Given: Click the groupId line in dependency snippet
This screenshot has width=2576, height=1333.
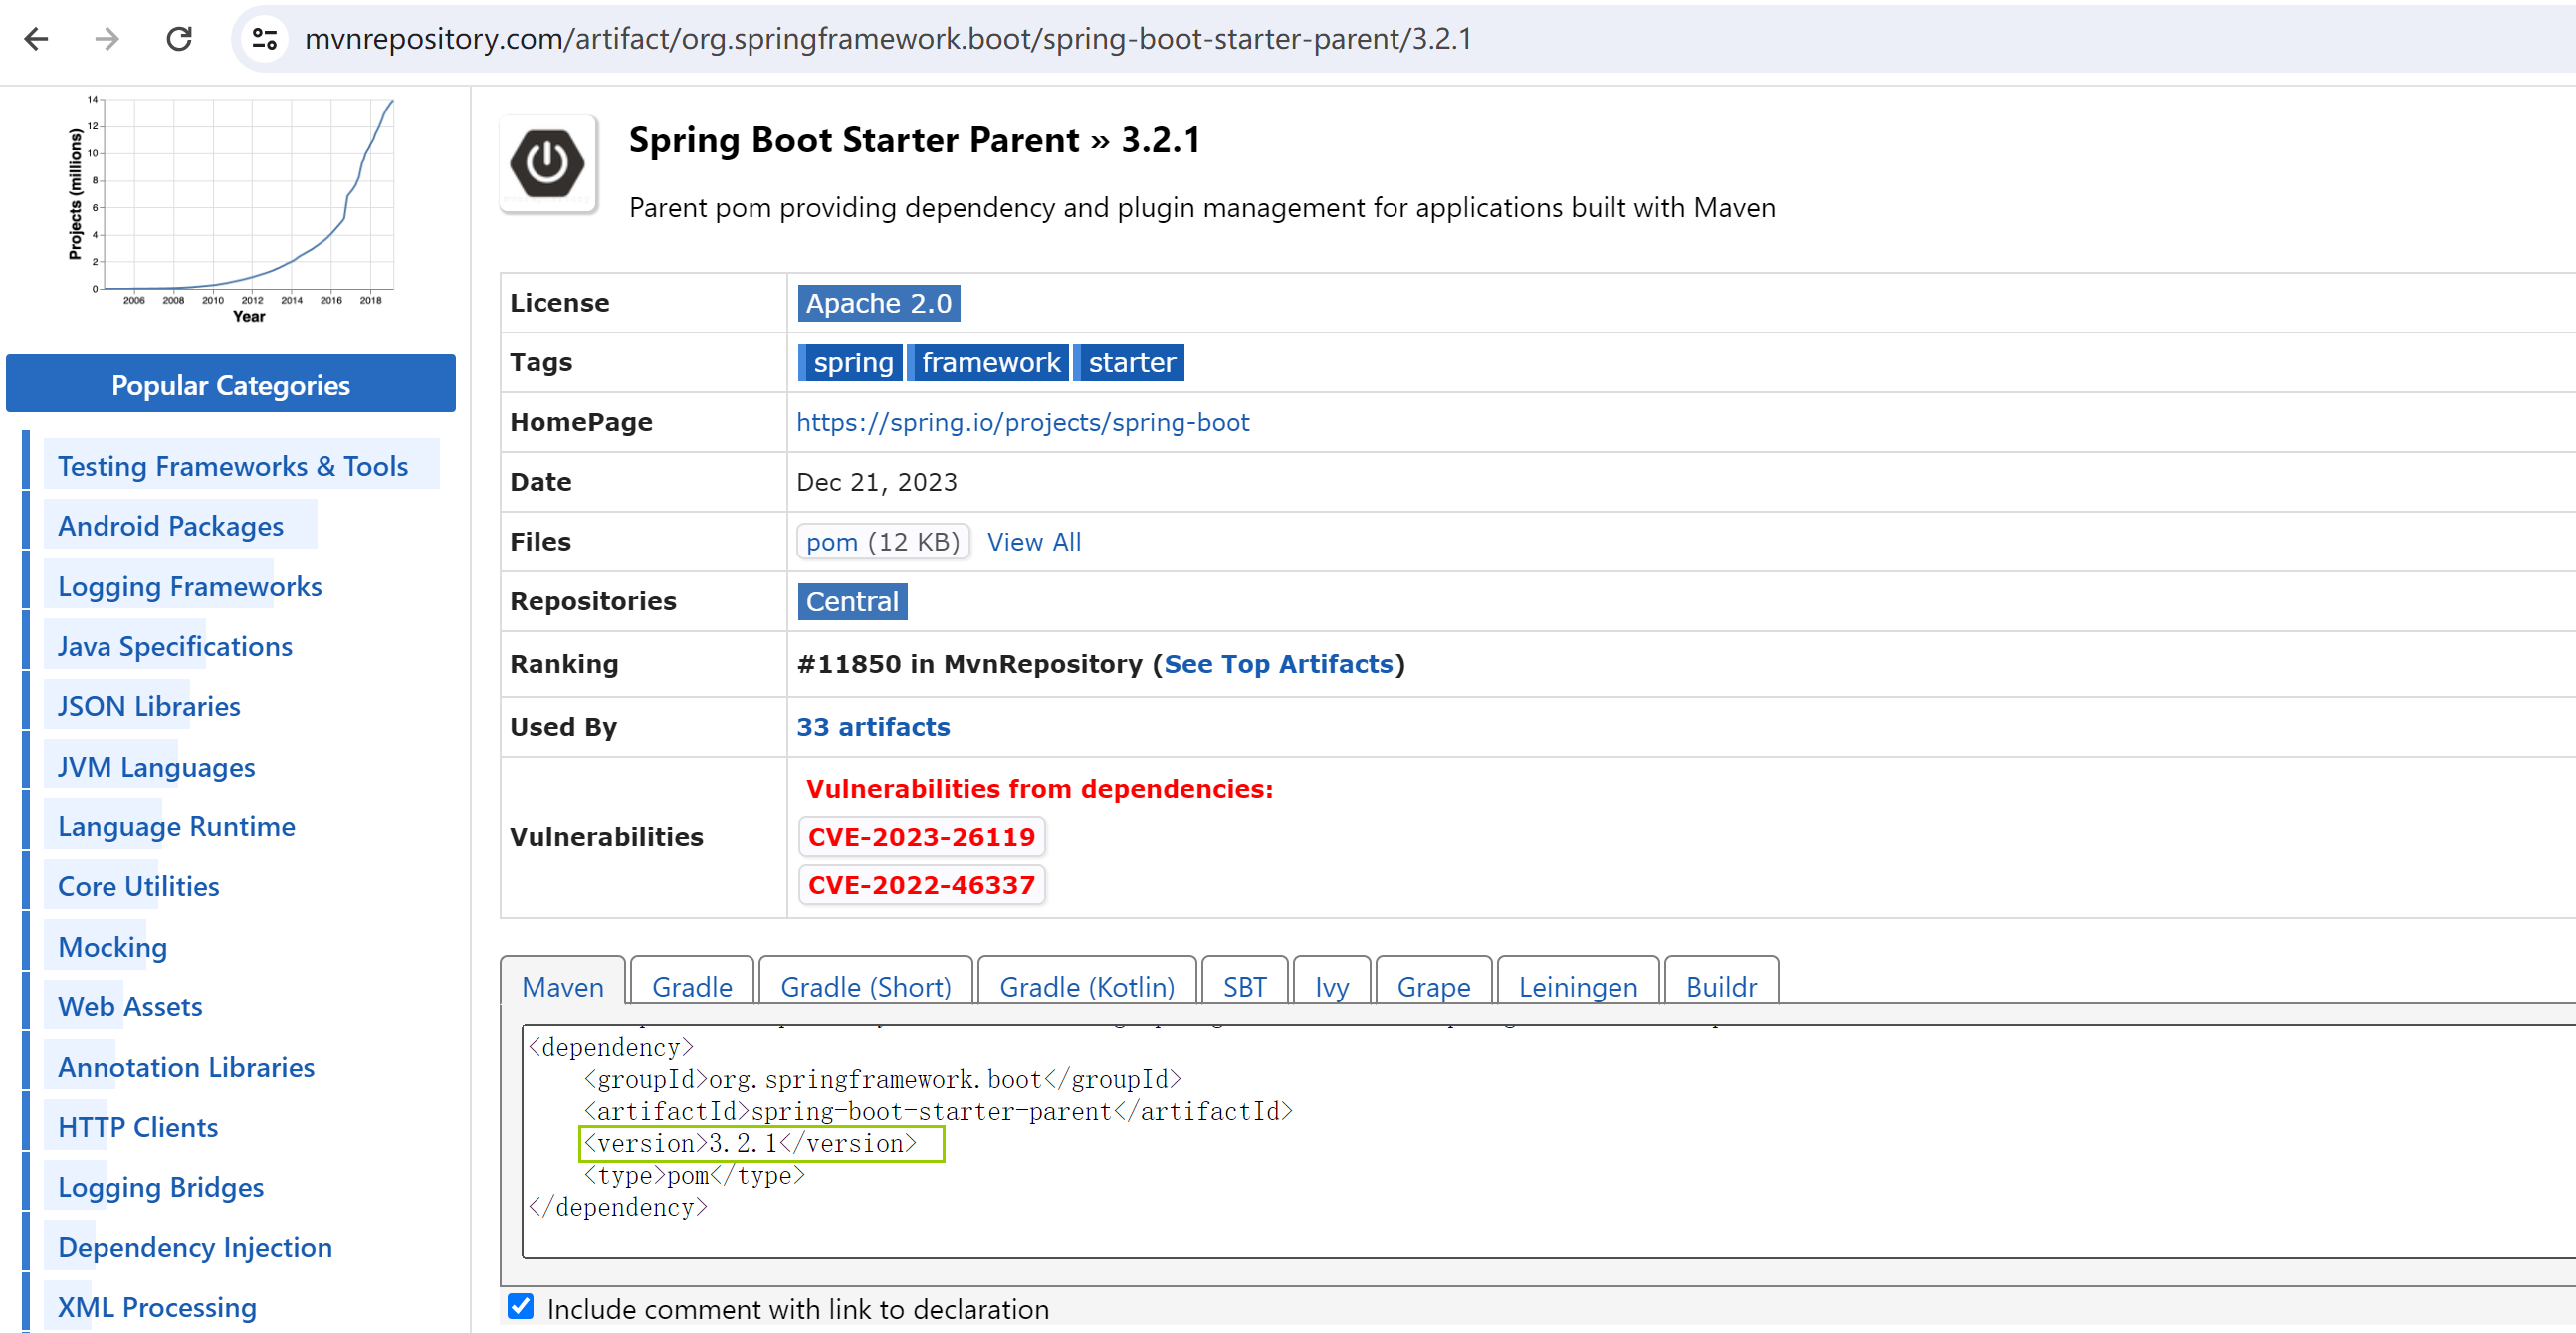Looking at the screenshot, I should pyautogui.click(x=882, y=1079).
